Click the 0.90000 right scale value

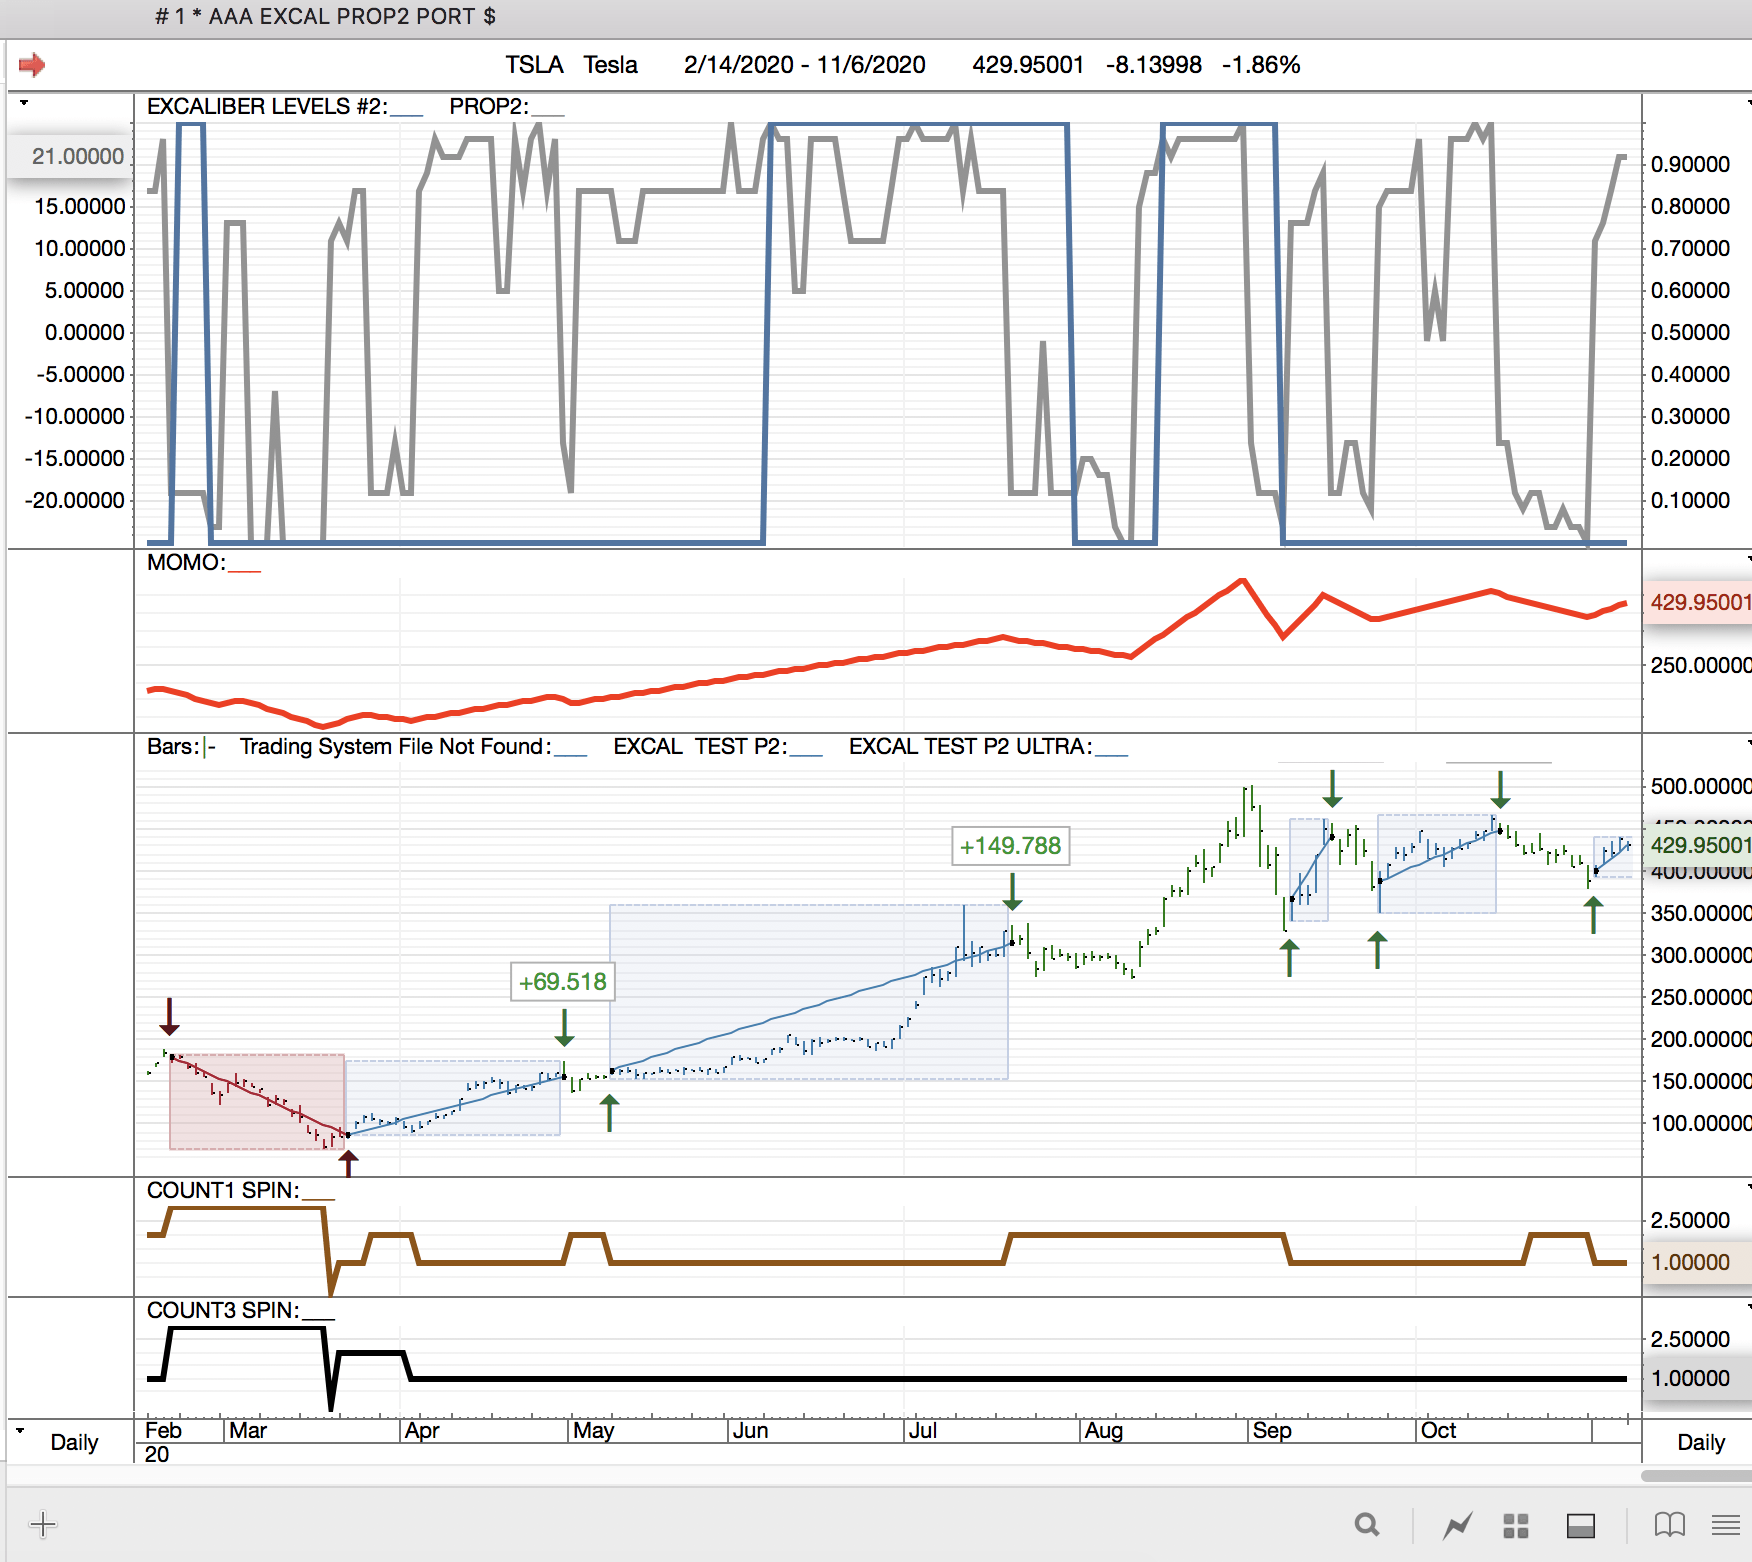1690,165
